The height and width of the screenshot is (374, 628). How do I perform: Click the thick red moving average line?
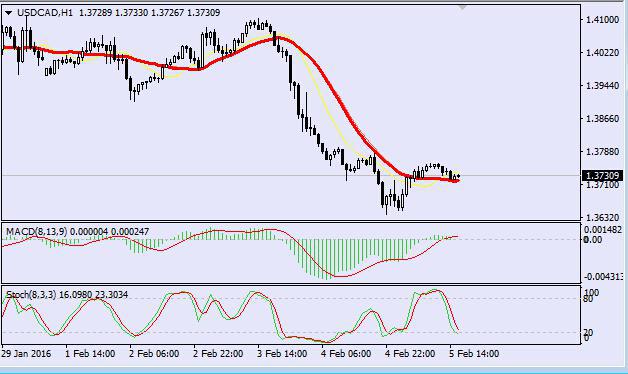point(344,108)
